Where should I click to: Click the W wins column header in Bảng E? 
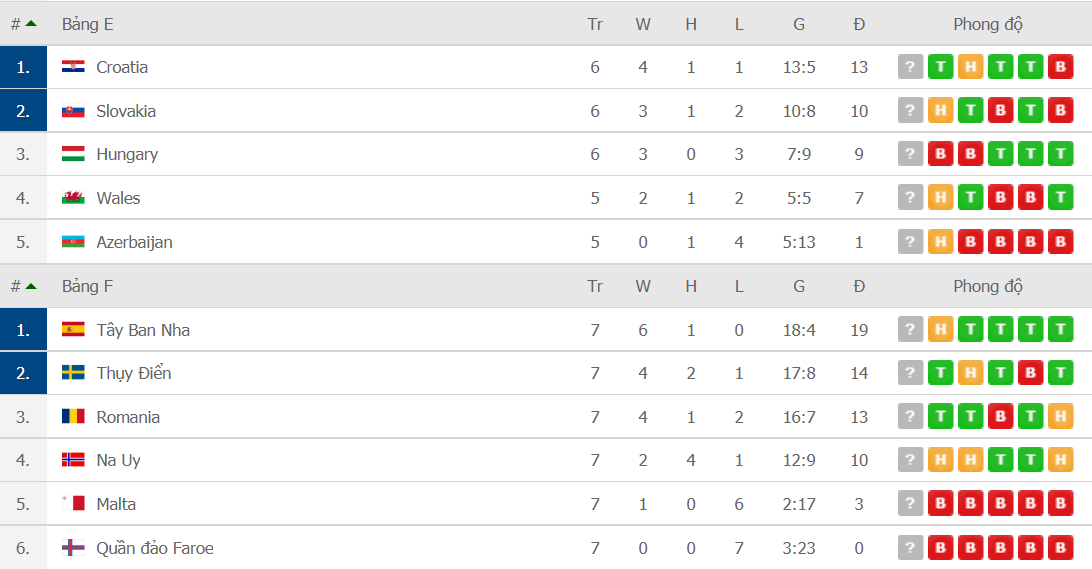pyautogui.click(x=643, y=24)
